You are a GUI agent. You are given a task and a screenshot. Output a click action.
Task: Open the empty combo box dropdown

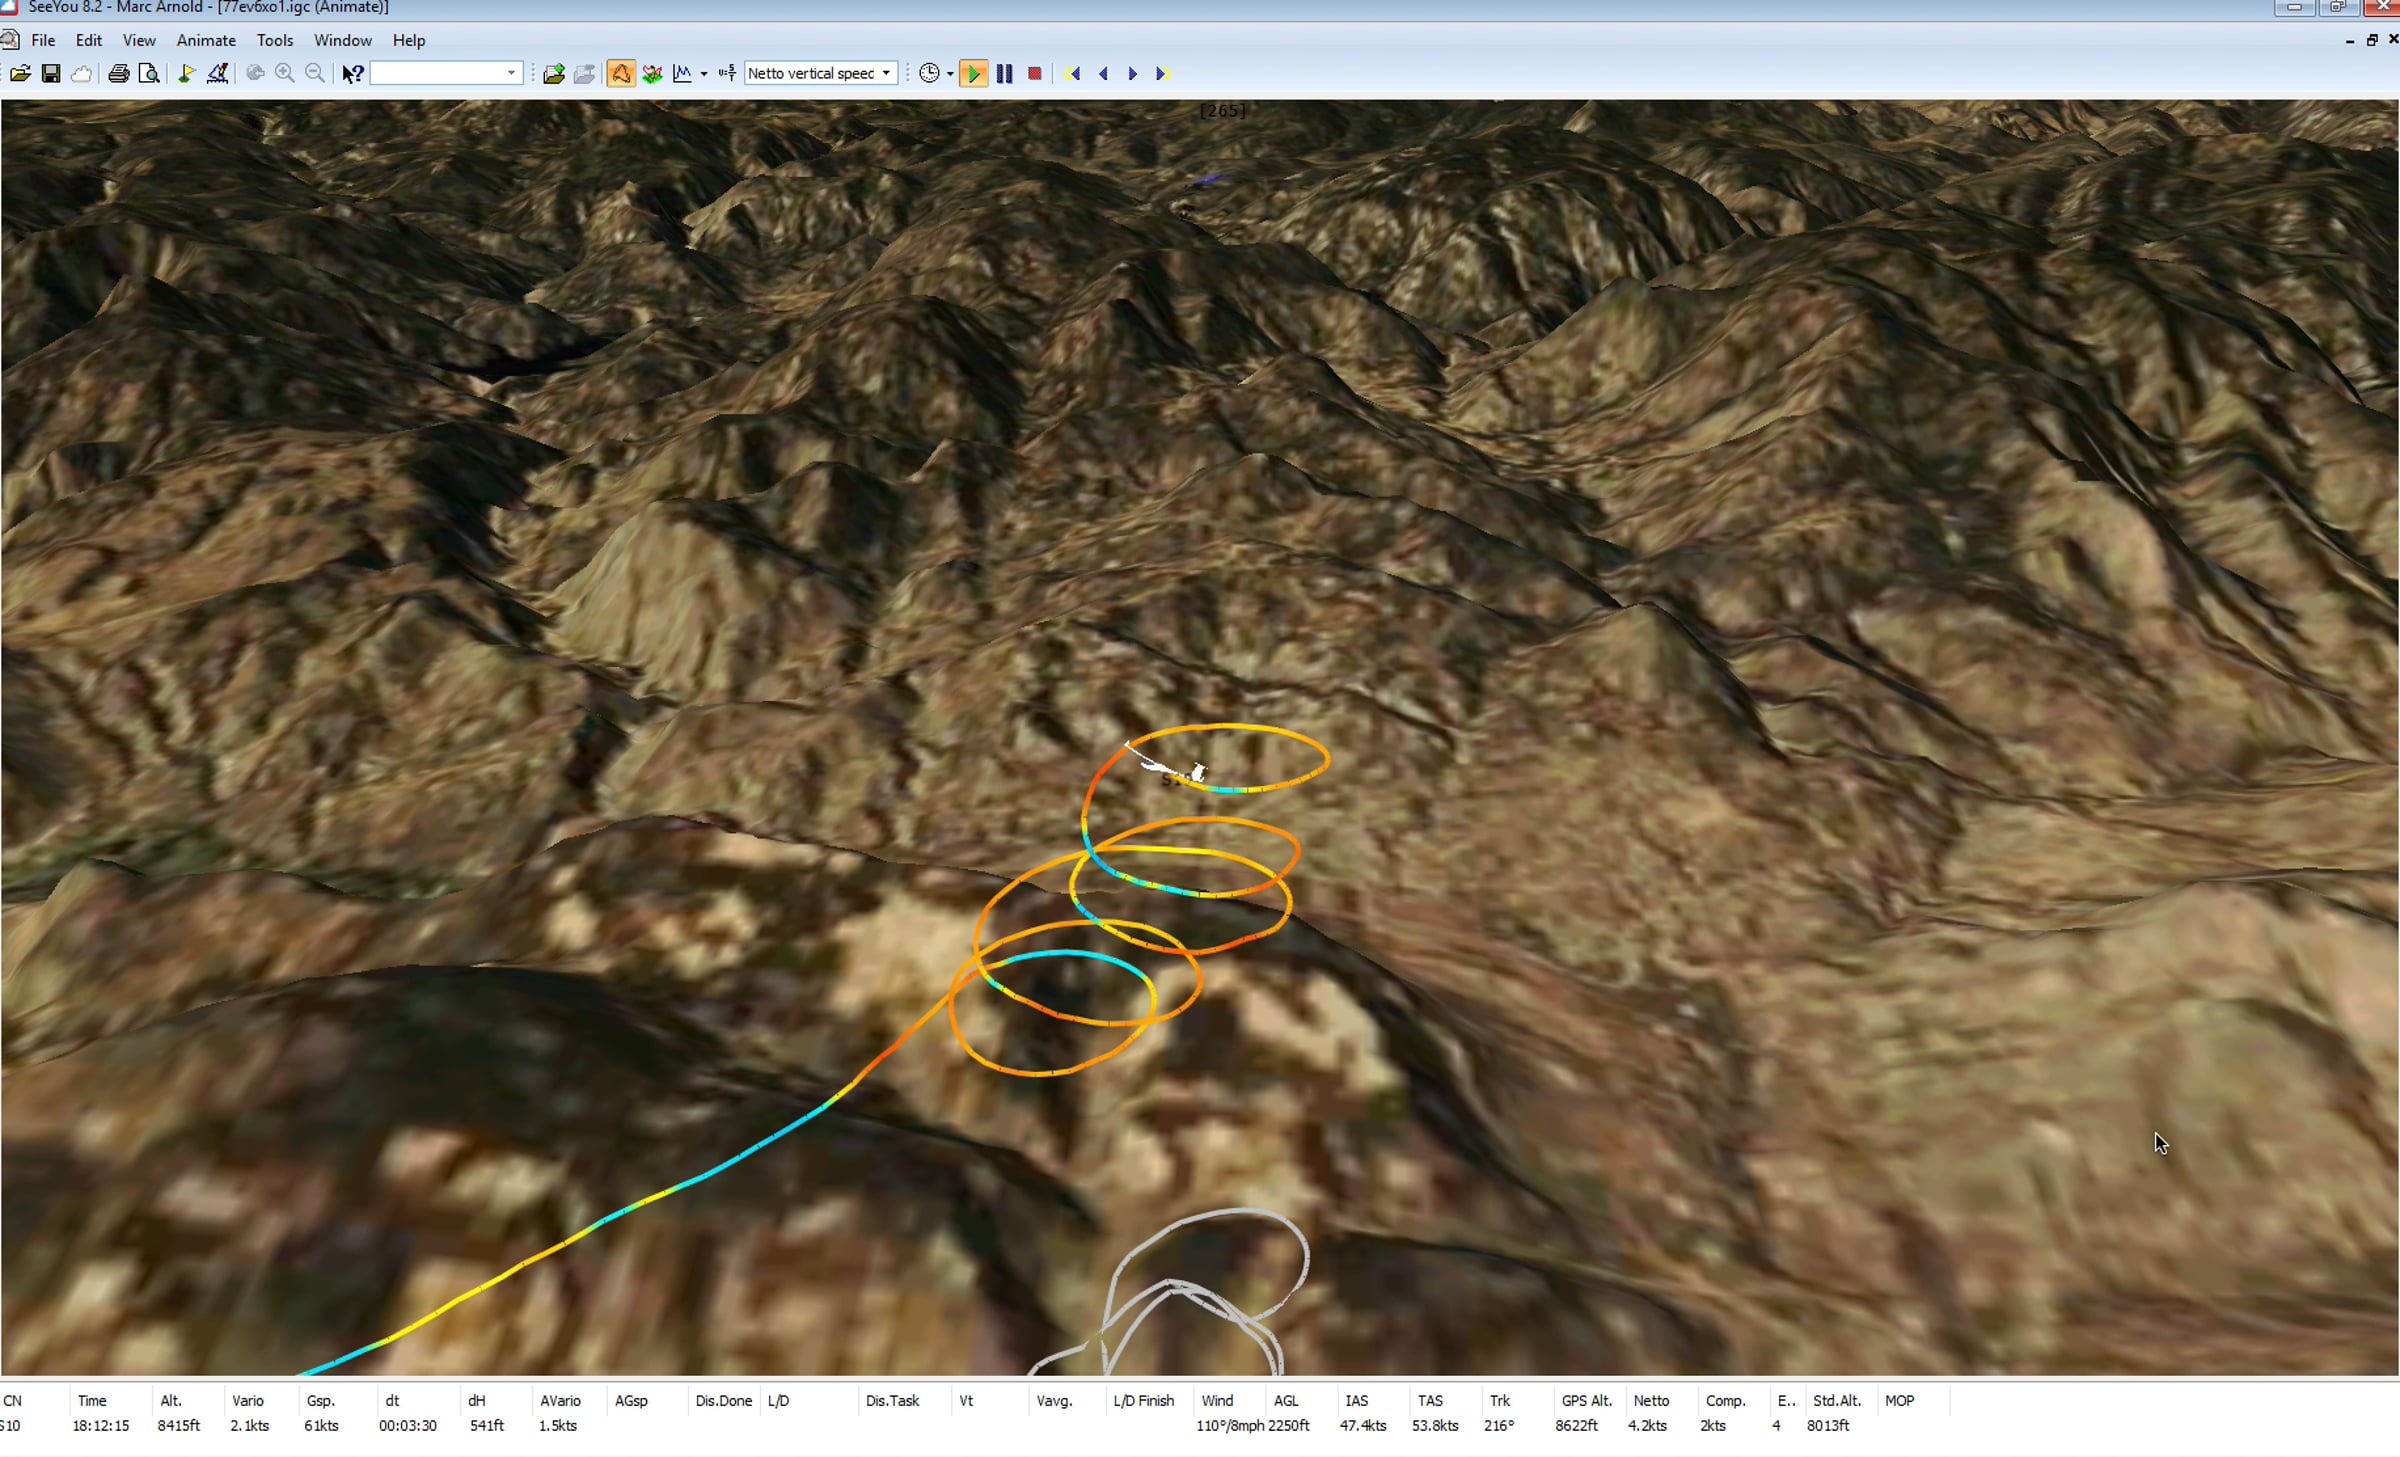click(511, 73)
